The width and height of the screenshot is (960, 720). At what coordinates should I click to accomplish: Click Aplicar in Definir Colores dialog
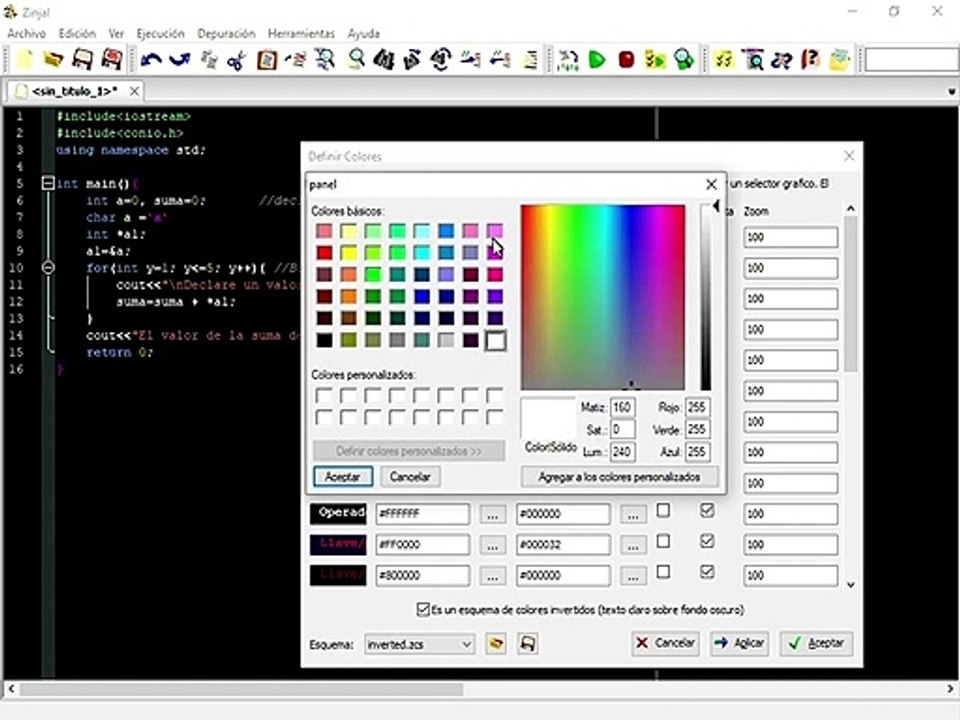point(740,643)
